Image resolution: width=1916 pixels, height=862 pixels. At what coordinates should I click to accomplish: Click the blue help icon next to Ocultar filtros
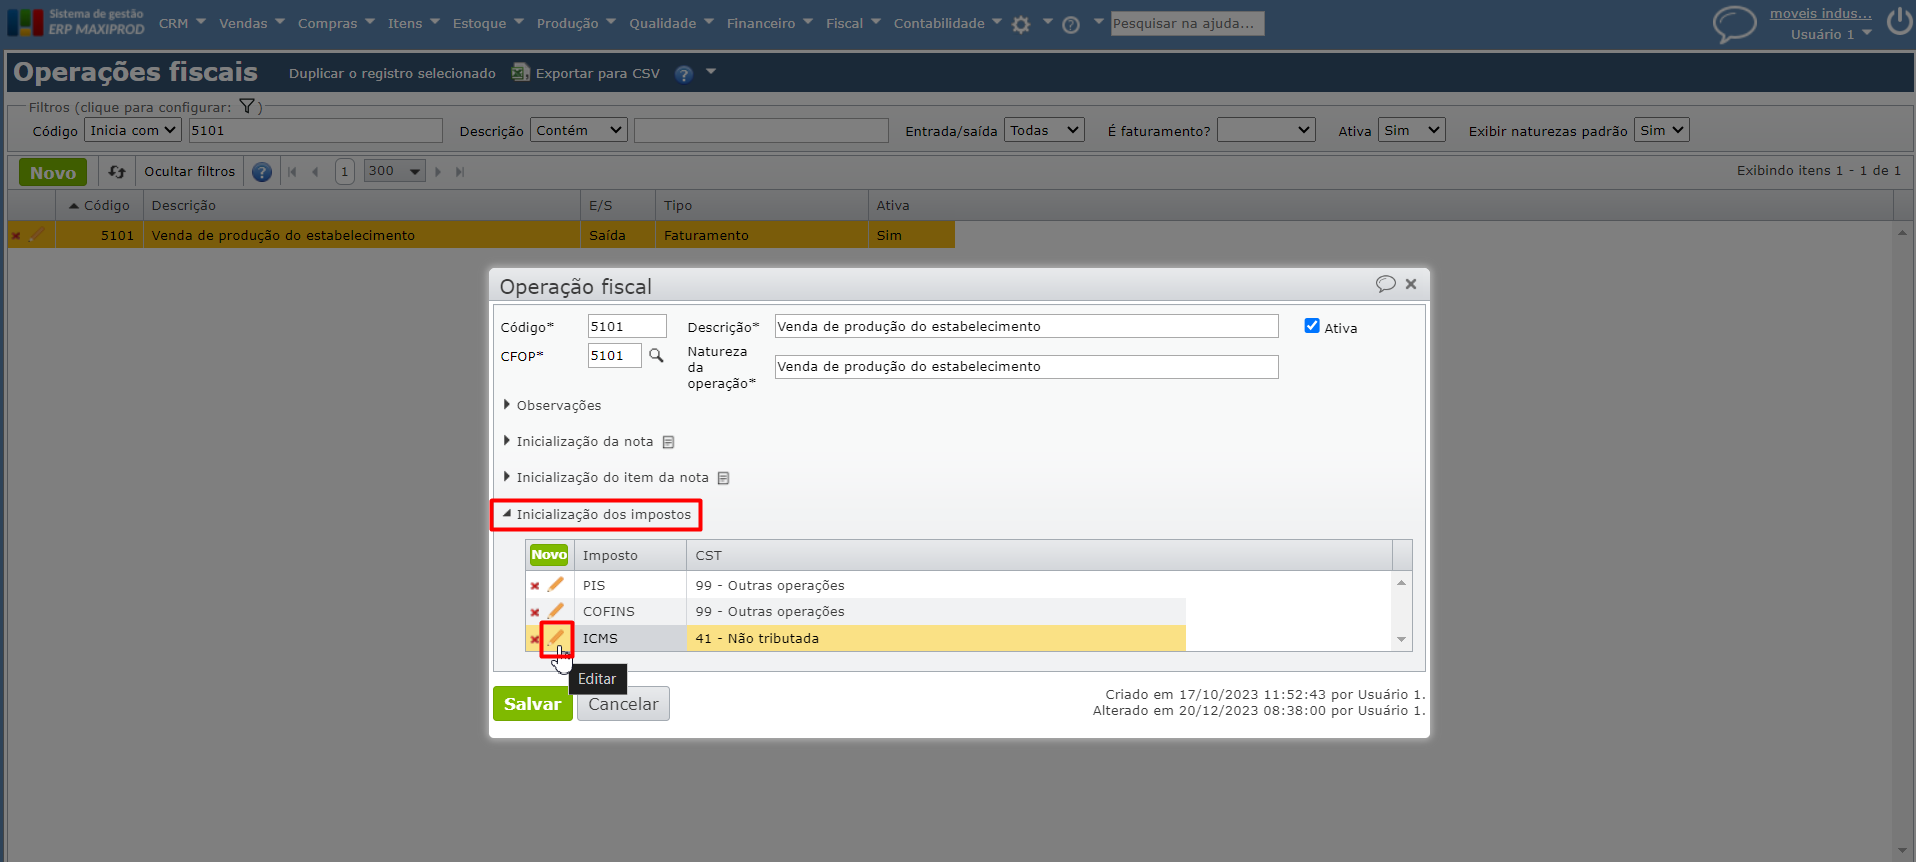pos(262,172)
